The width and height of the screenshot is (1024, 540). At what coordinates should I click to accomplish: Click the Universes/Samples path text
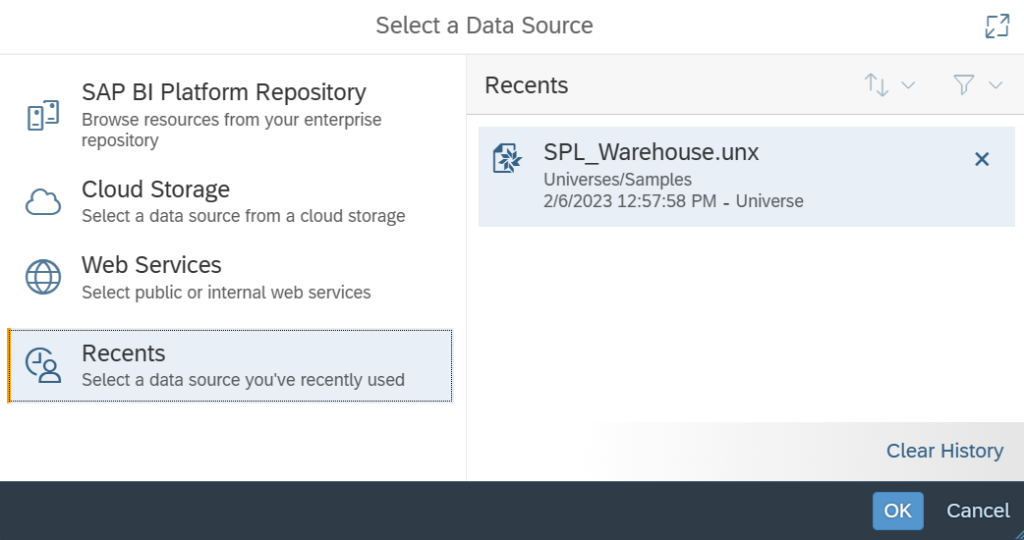click(x=617, y=180)
